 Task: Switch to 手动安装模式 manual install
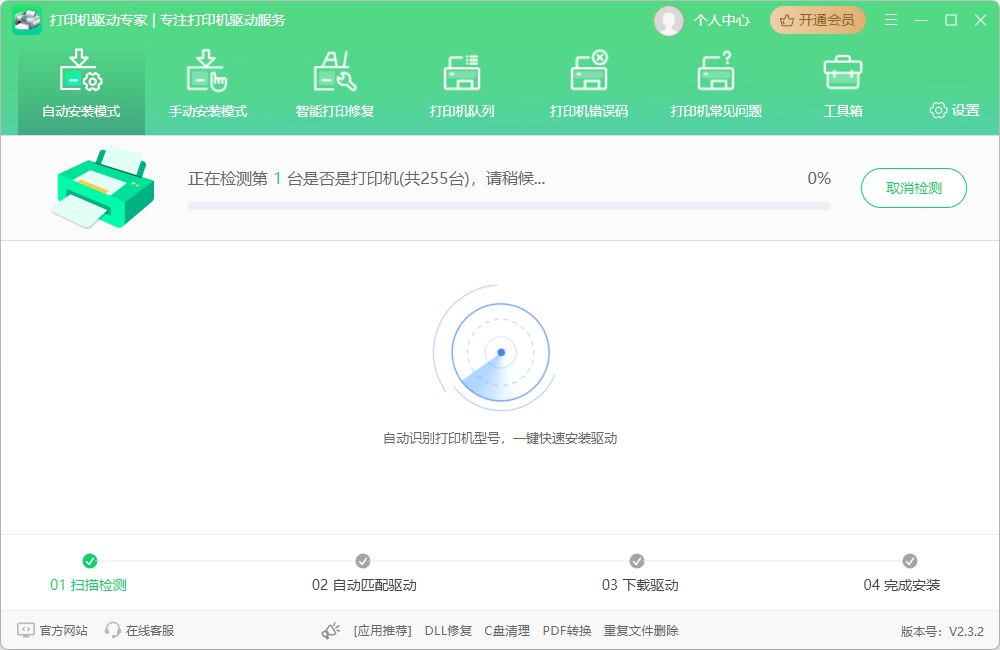point(208,85)
